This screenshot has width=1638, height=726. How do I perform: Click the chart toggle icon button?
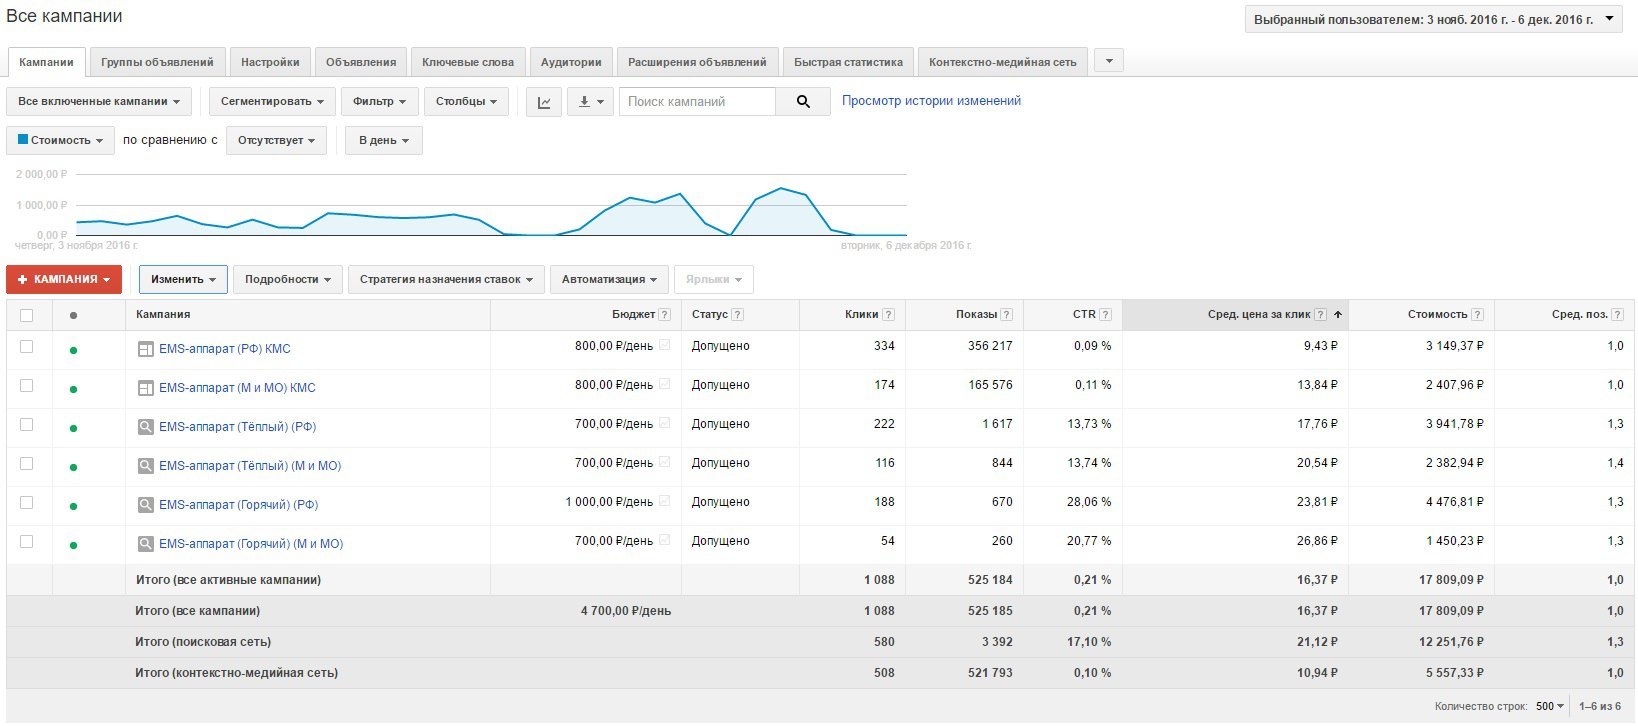(x=543, y=102)
